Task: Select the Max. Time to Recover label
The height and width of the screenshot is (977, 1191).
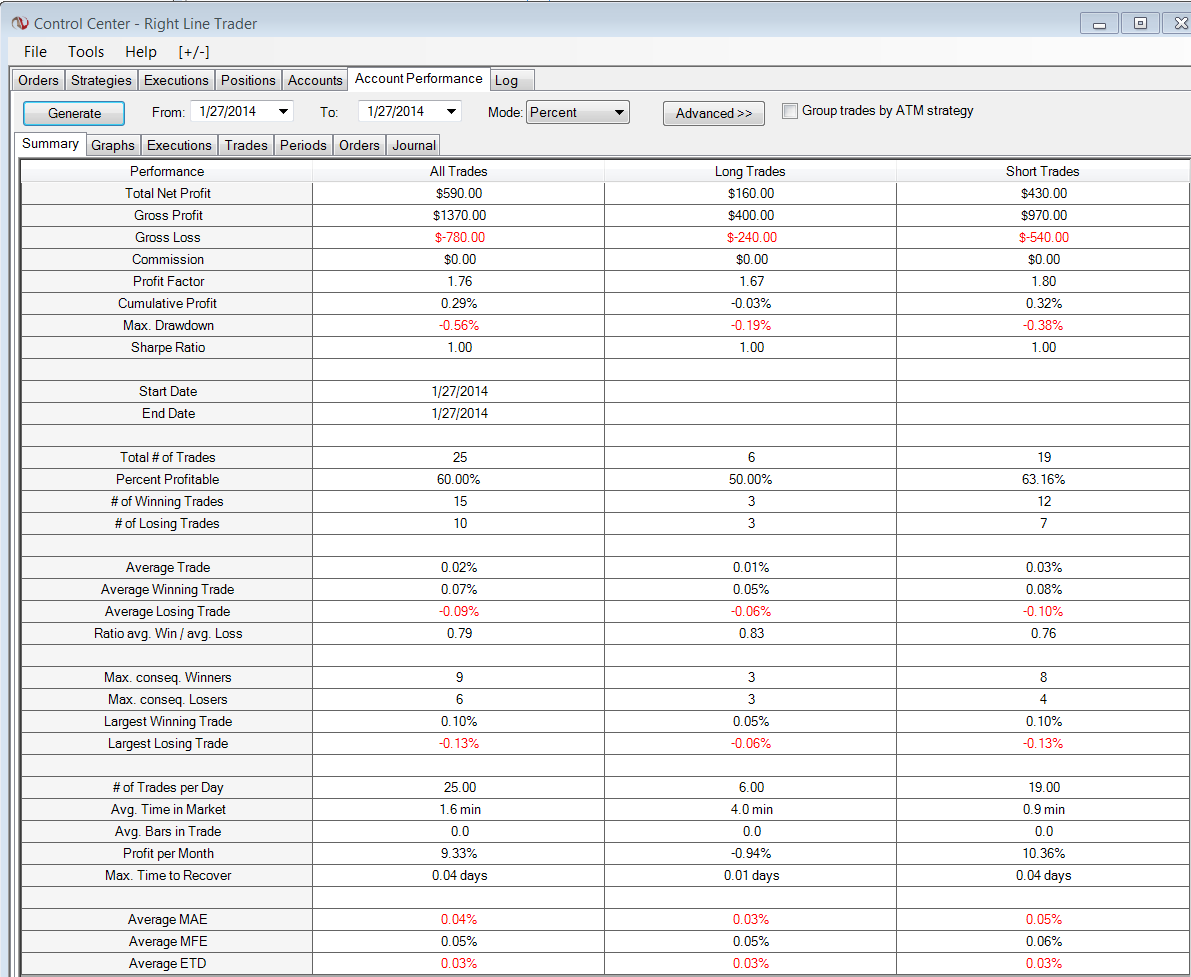Action: pyautogui.click(x=168, y=877)
